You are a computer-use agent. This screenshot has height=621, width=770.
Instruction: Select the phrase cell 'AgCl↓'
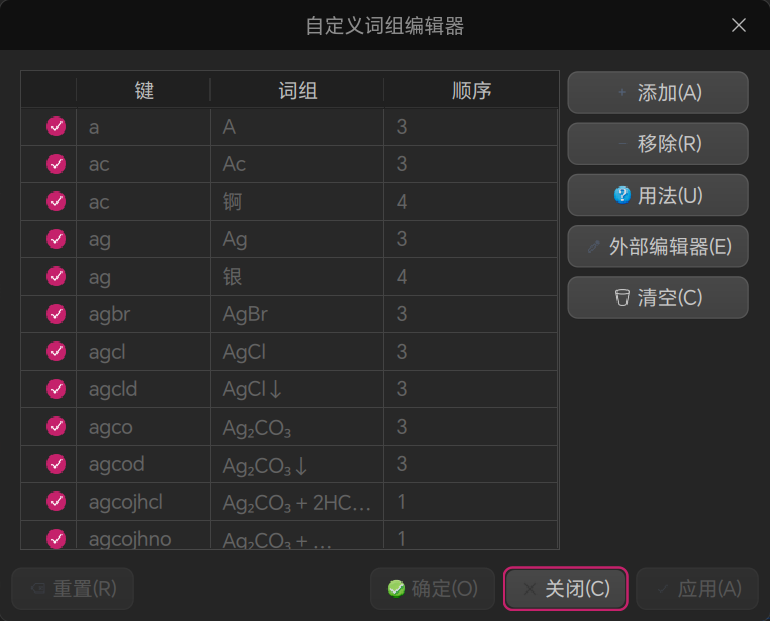[x=297, y=389]
